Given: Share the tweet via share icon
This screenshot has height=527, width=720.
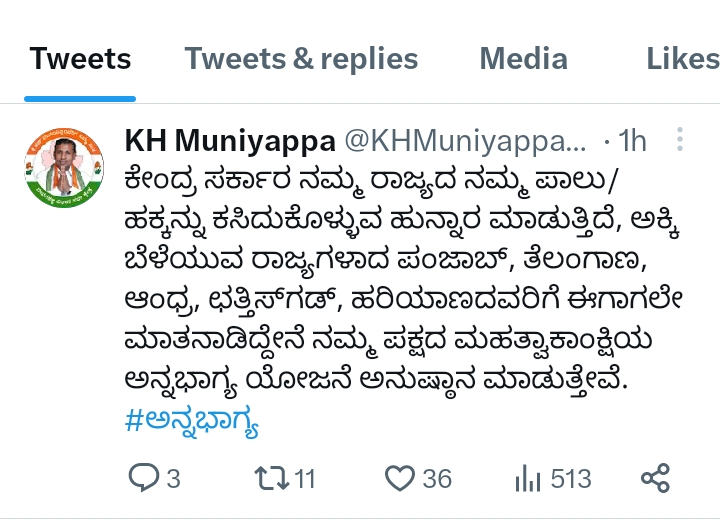Looking at the screenshot, I should tap(656, 478).
